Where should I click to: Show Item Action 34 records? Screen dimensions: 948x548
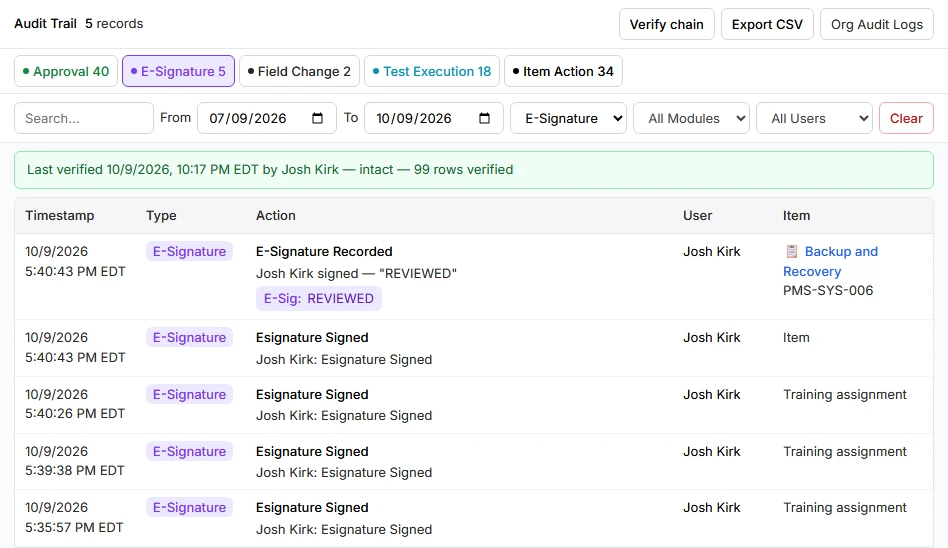coord(563,71)
